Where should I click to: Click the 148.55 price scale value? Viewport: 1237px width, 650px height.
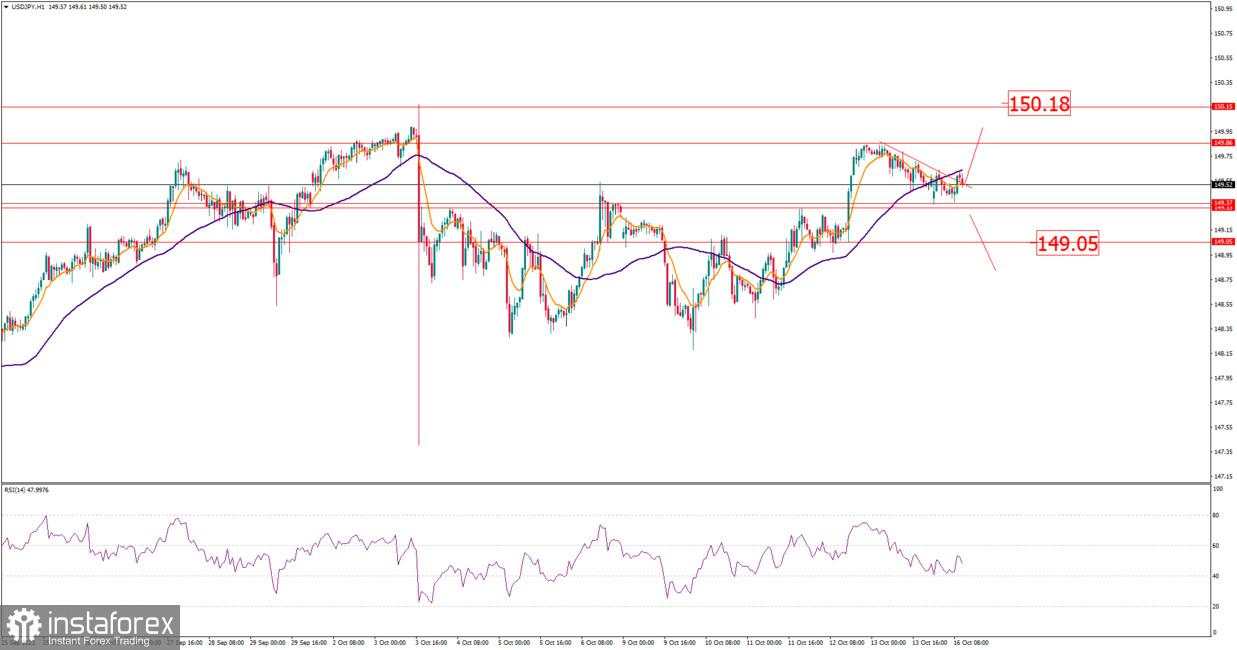pyautogui.click(x=1222, y=304)
